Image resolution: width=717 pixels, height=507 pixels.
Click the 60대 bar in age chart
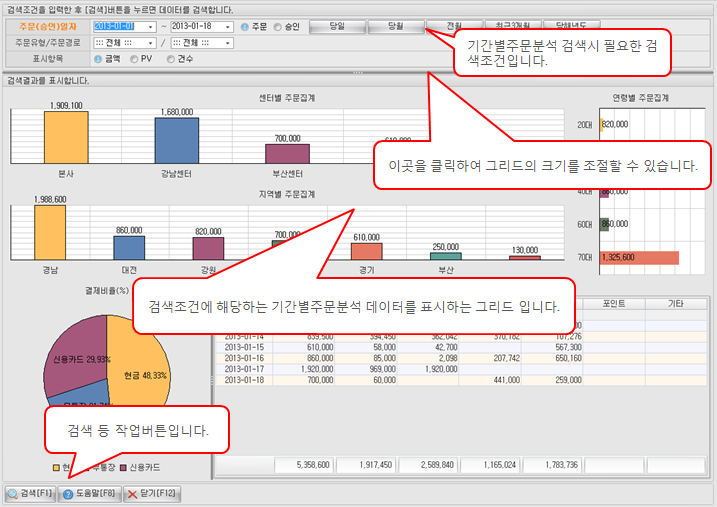(604, 224)
